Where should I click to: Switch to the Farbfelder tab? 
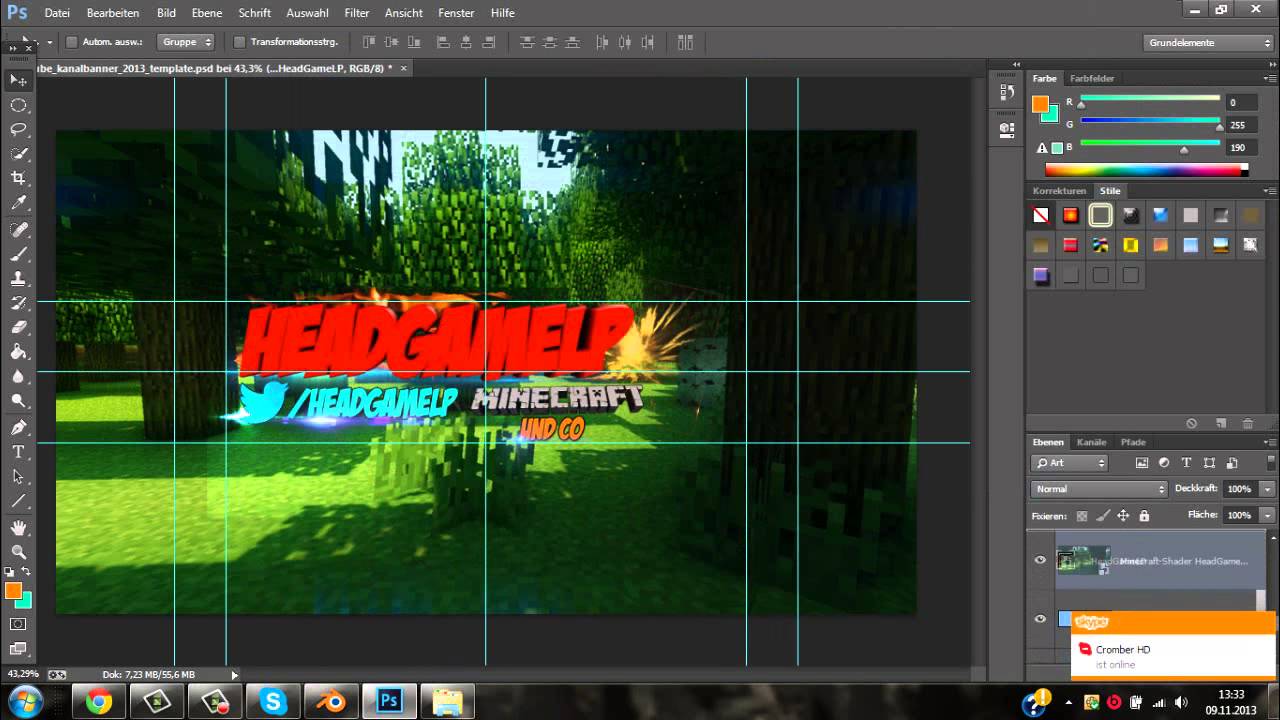point(1092,78)
